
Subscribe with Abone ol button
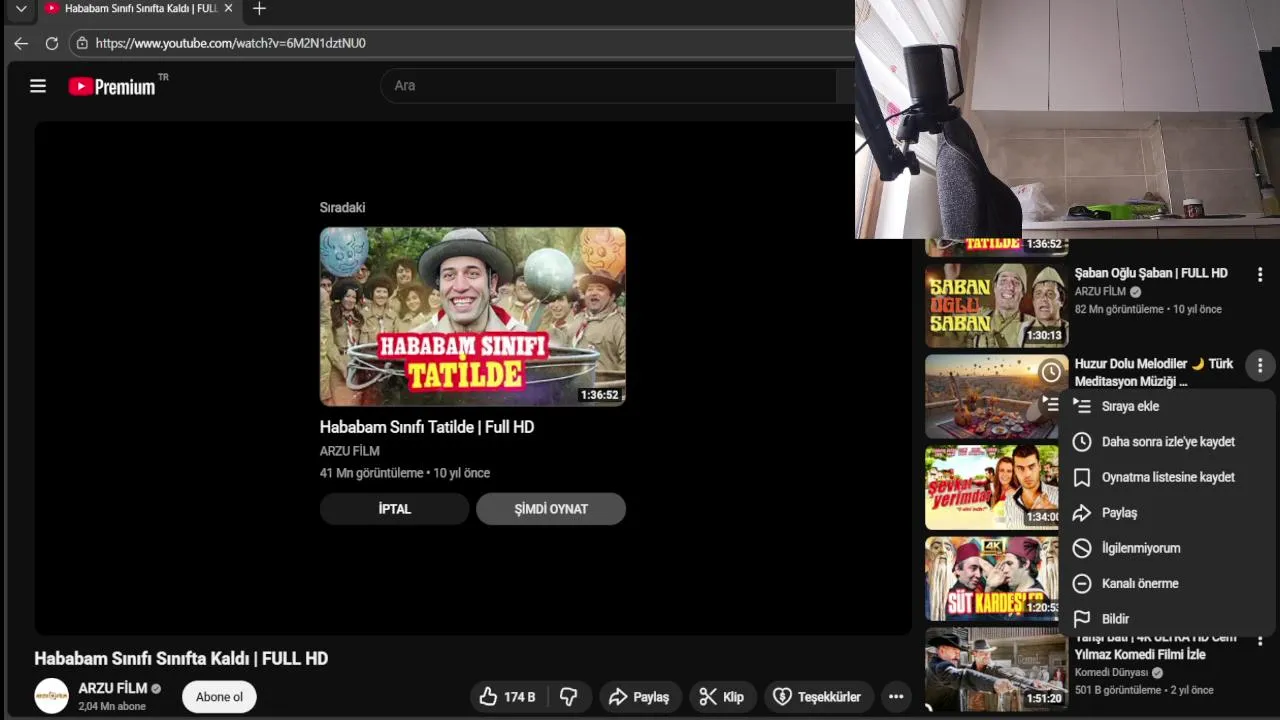pyautogui.click(x=219, y=697)
